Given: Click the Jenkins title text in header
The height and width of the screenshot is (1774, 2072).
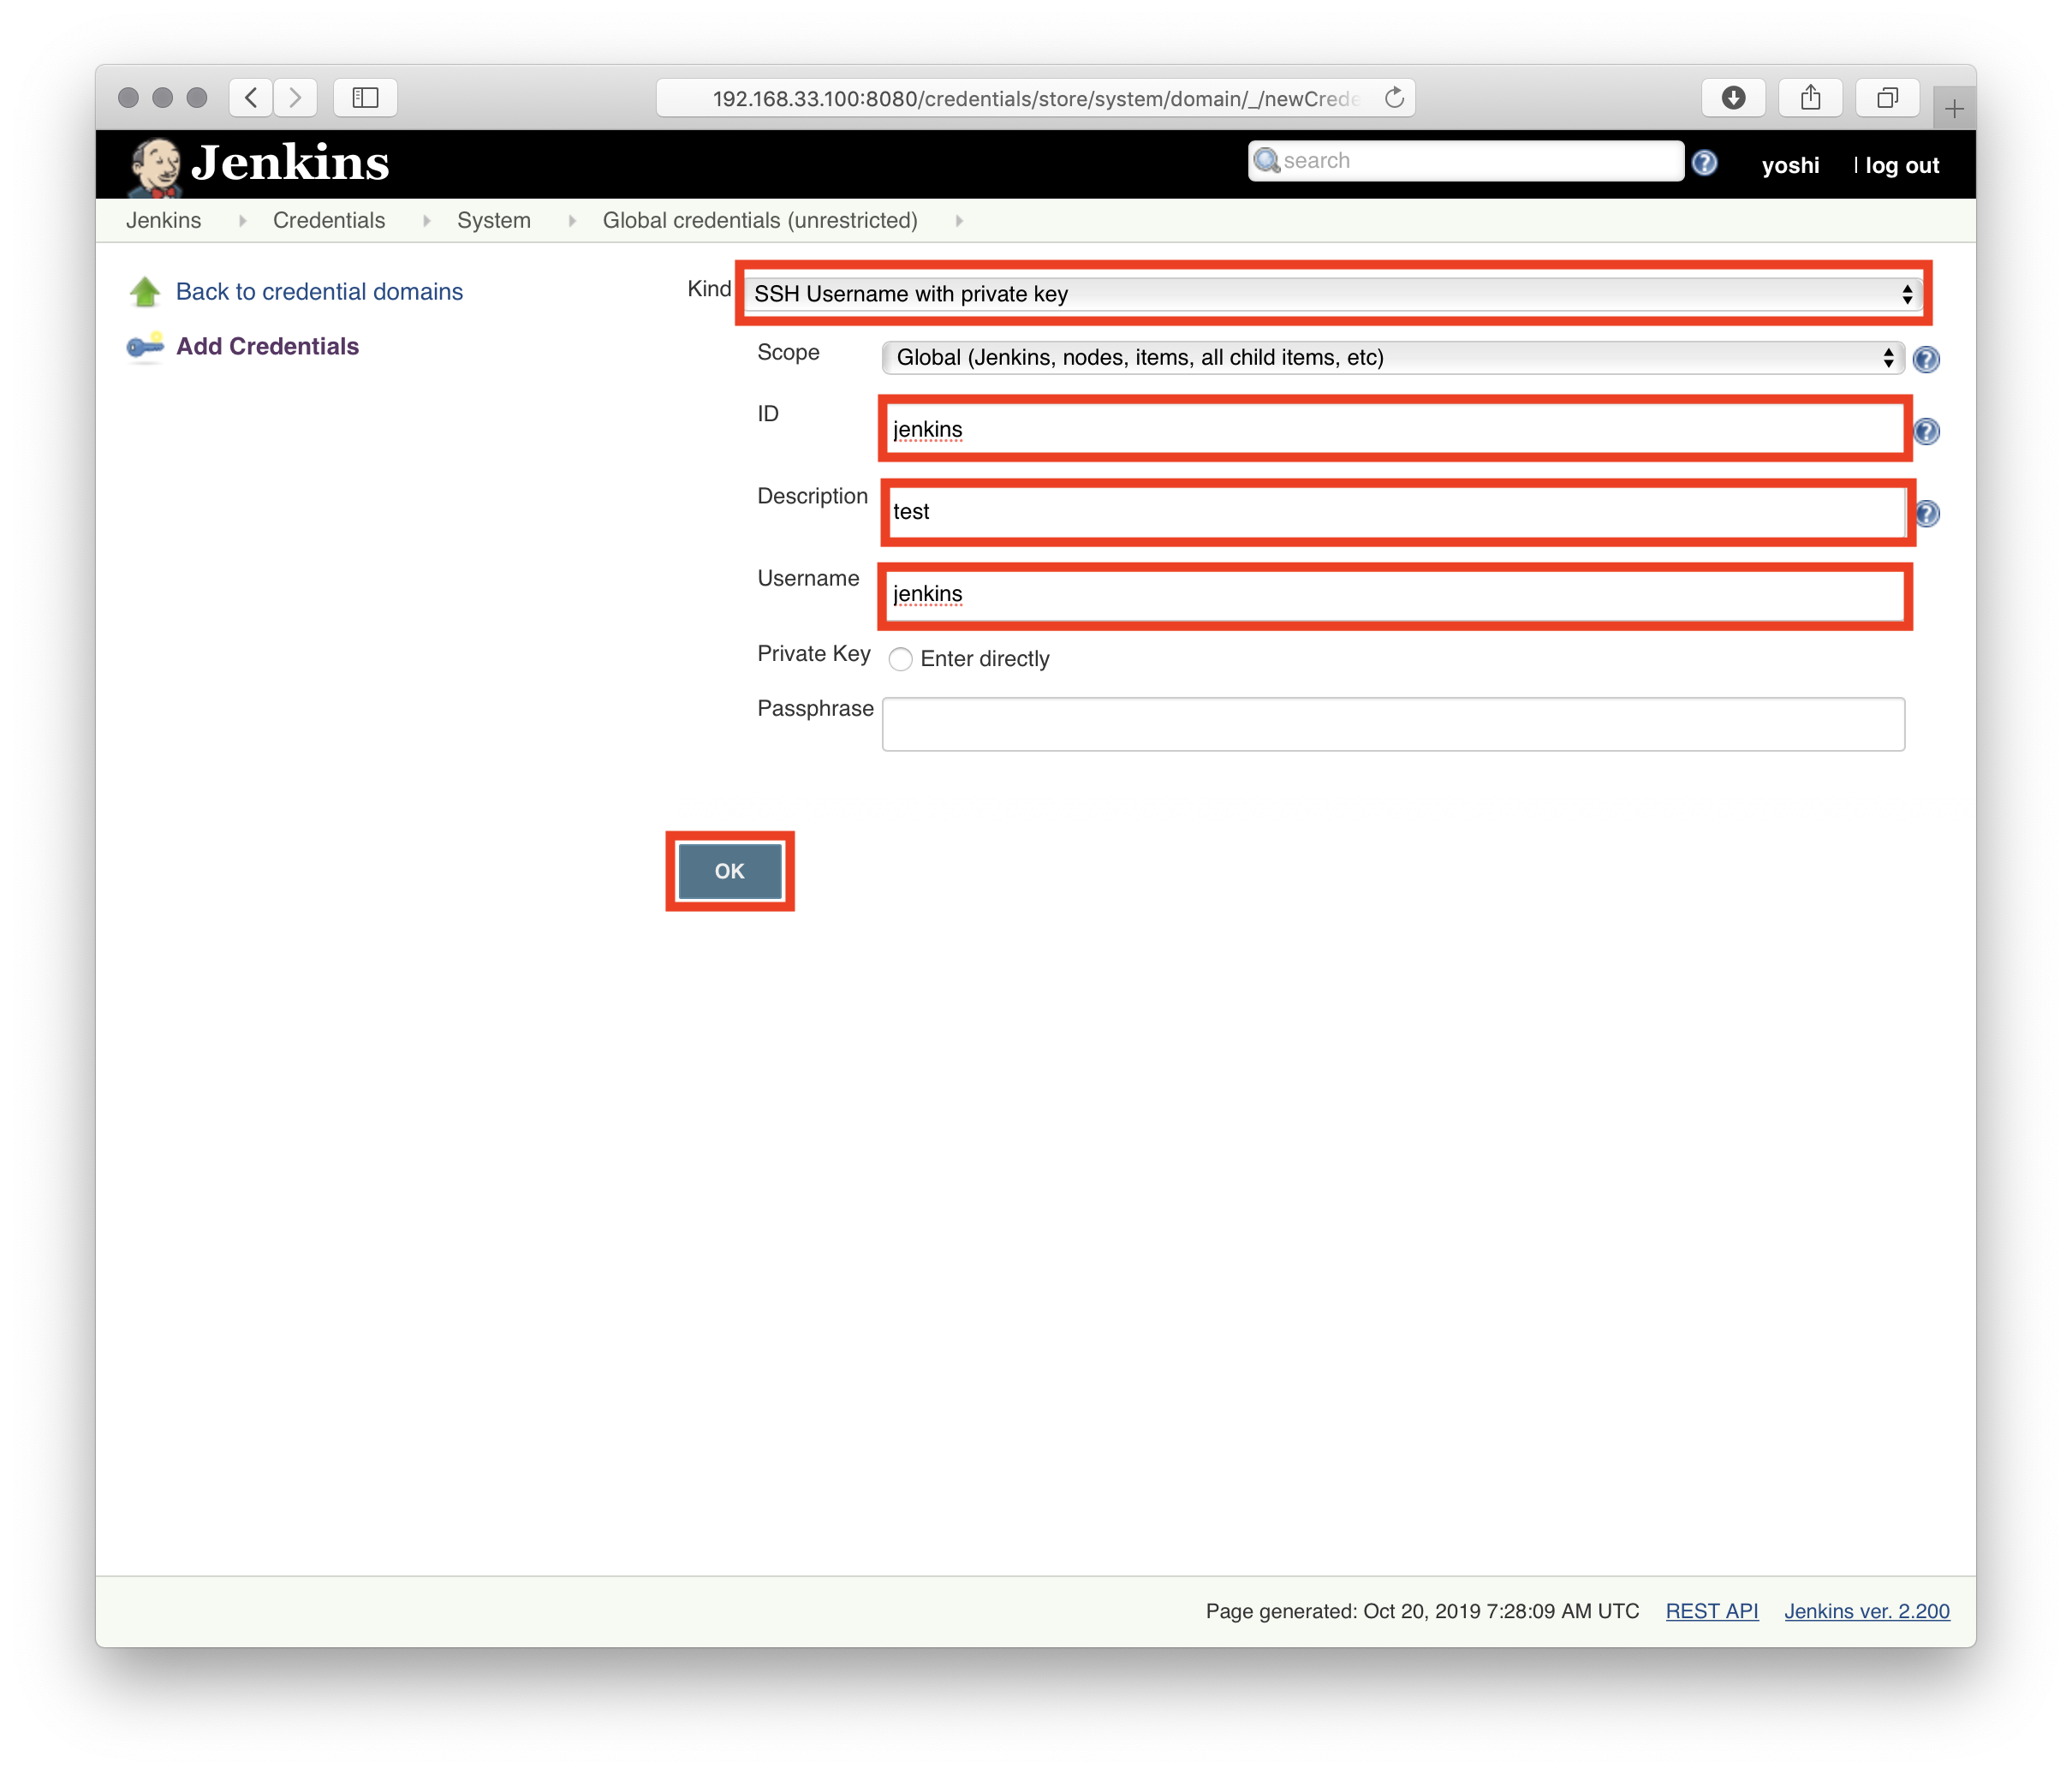Looking at the screenshot, I should (x=290, y=163).
